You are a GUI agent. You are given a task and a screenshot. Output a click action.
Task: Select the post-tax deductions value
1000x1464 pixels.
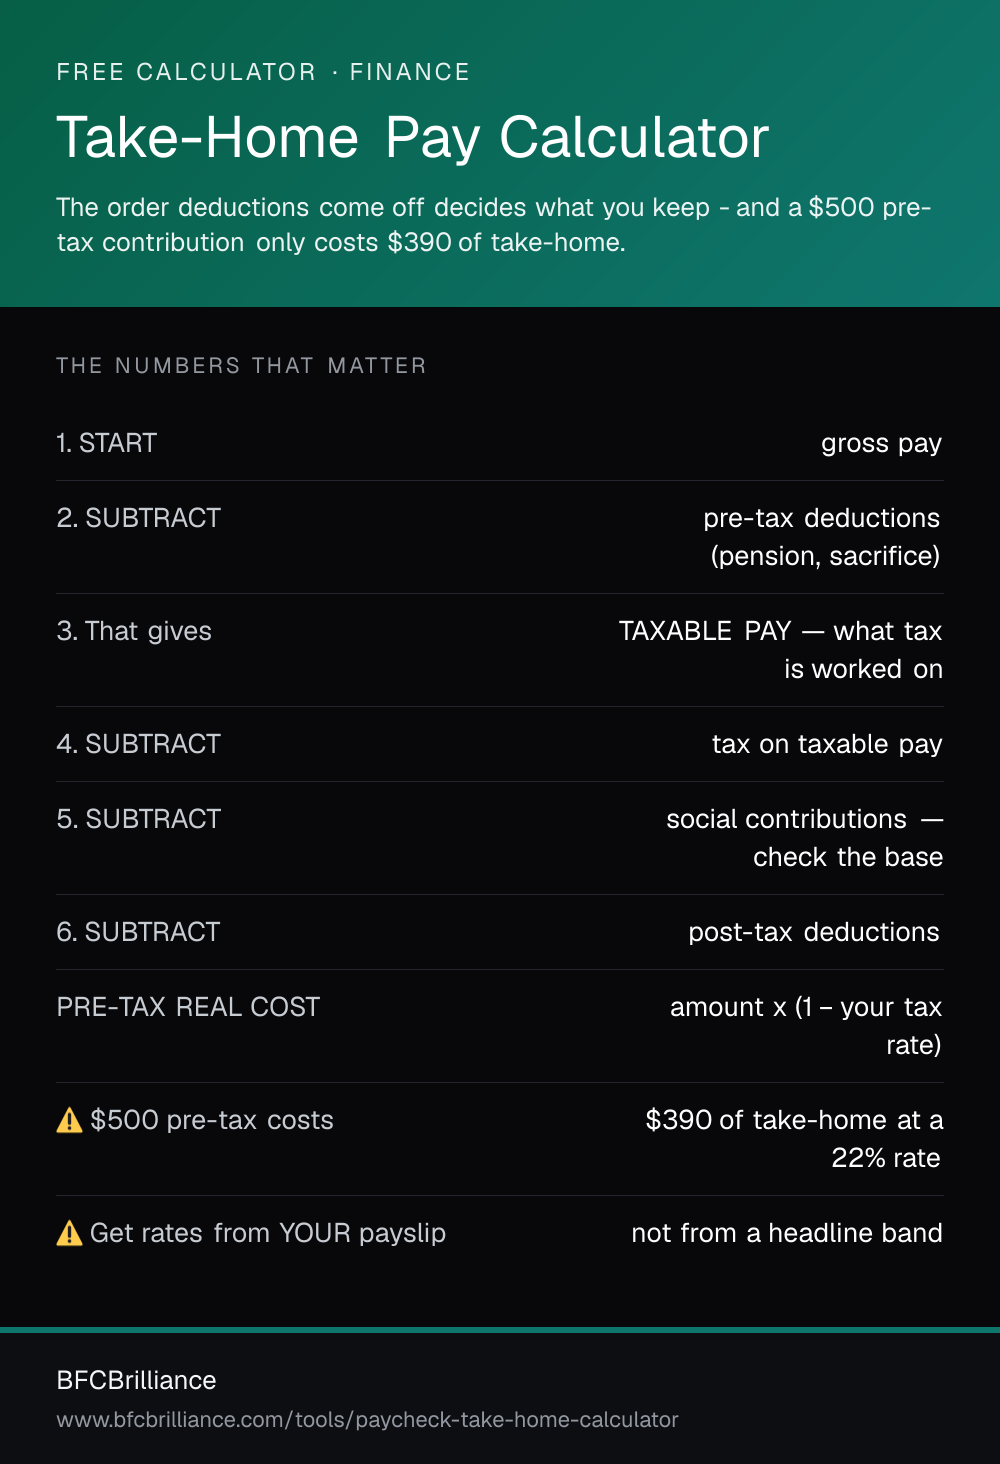(814, 932)
